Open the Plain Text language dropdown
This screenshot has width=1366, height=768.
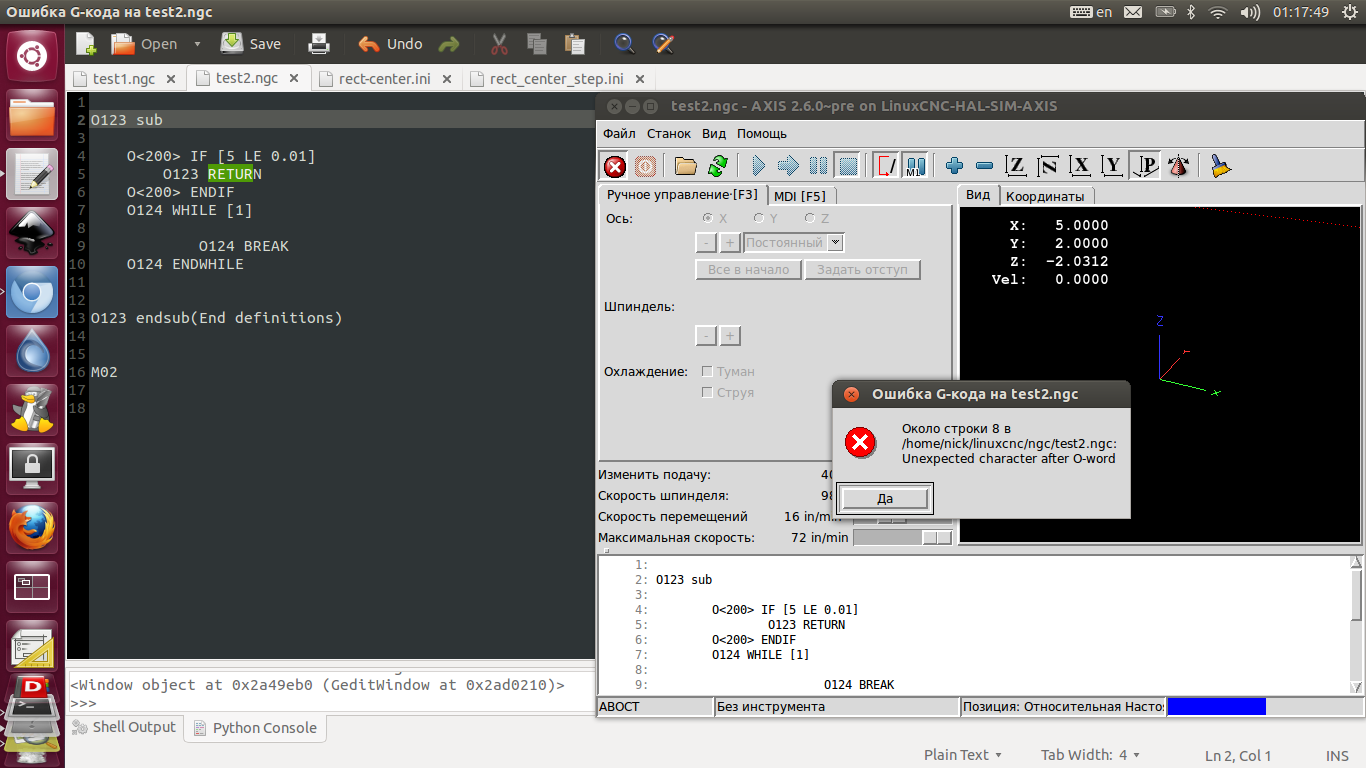(x=963, y=755)
